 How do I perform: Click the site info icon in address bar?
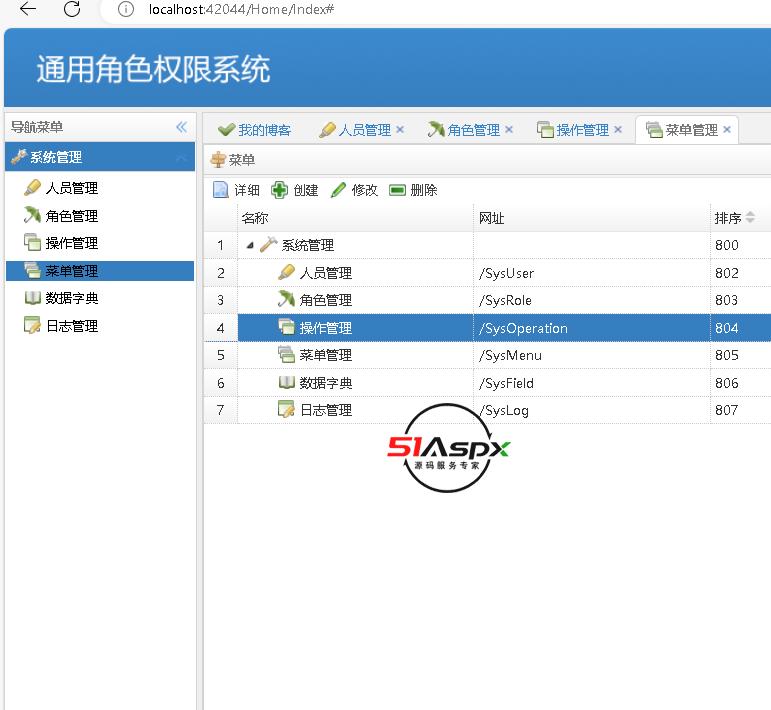point(126,9)
